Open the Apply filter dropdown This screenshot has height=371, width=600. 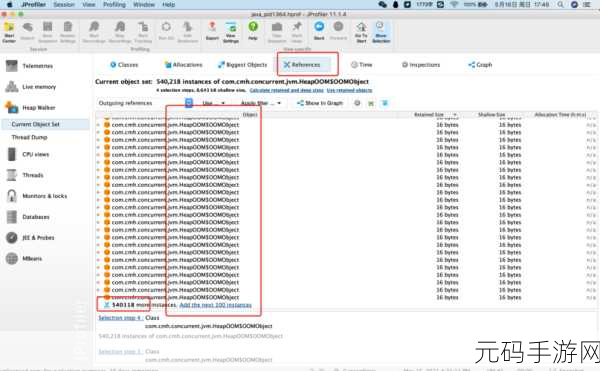pos(261,103)
